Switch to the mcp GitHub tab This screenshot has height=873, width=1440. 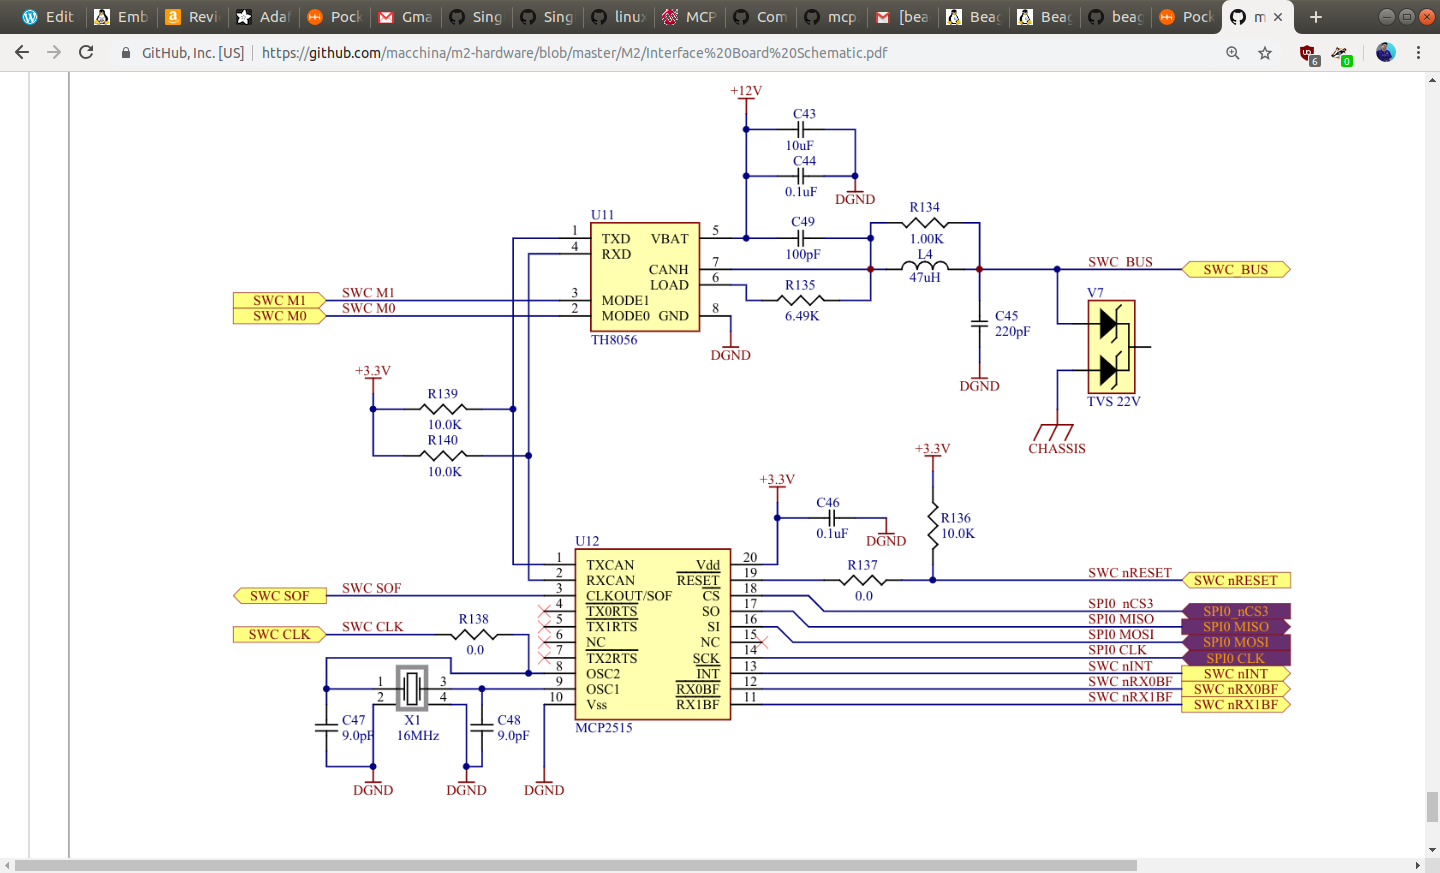click(831, 17)
